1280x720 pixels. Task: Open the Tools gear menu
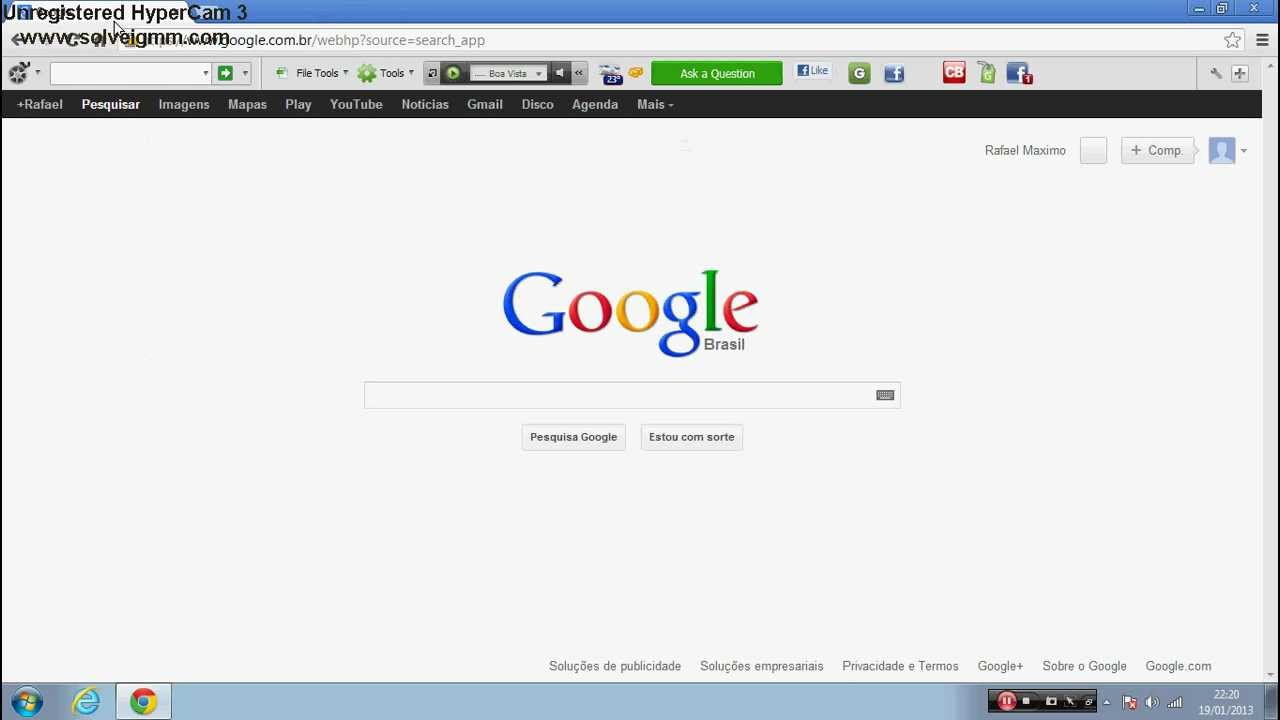coord(386,73)
